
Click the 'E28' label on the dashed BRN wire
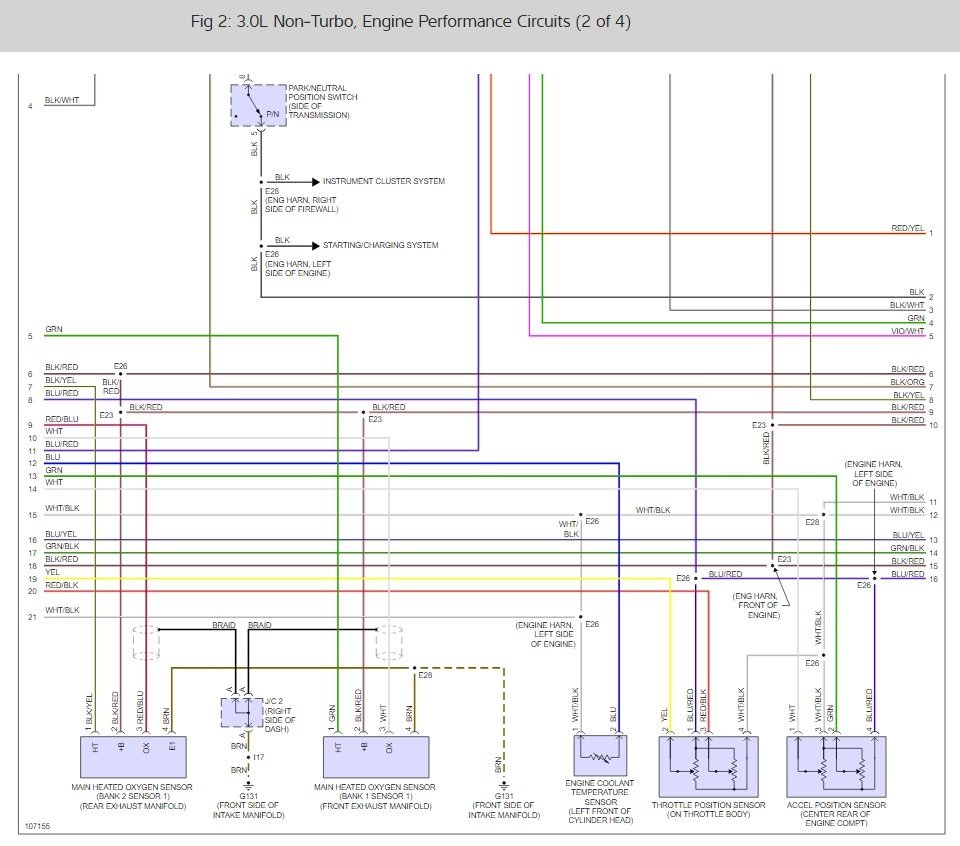pyautogui.click(x=425, y=675)
